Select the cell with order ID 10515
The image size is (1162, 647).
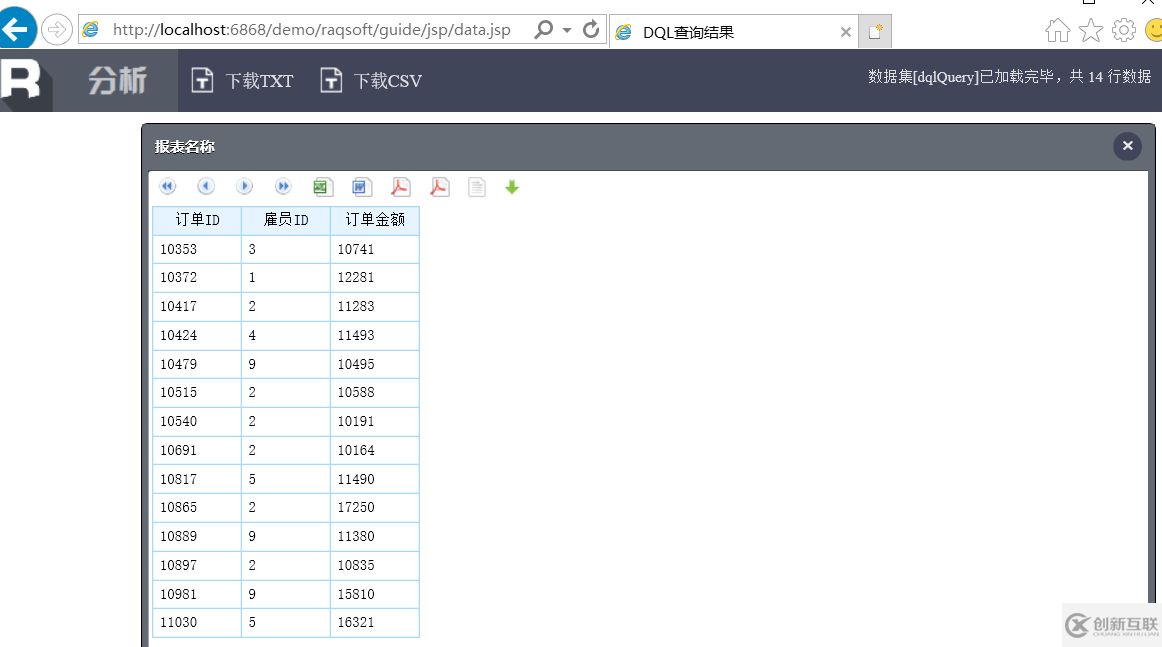click(197, 392)
